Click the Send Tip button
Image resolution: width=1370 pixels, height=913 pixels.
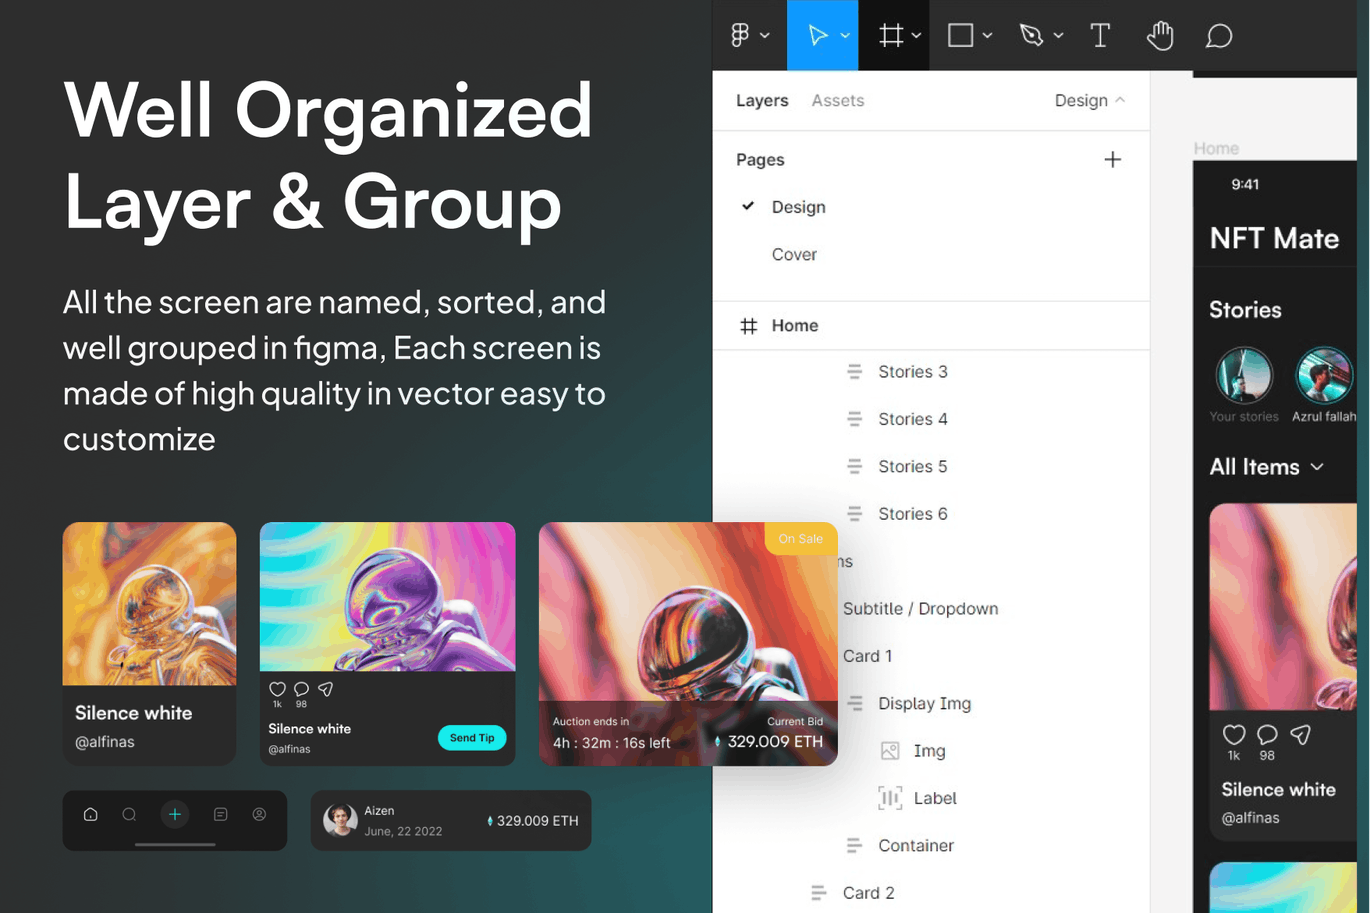(x=472, y=738)
